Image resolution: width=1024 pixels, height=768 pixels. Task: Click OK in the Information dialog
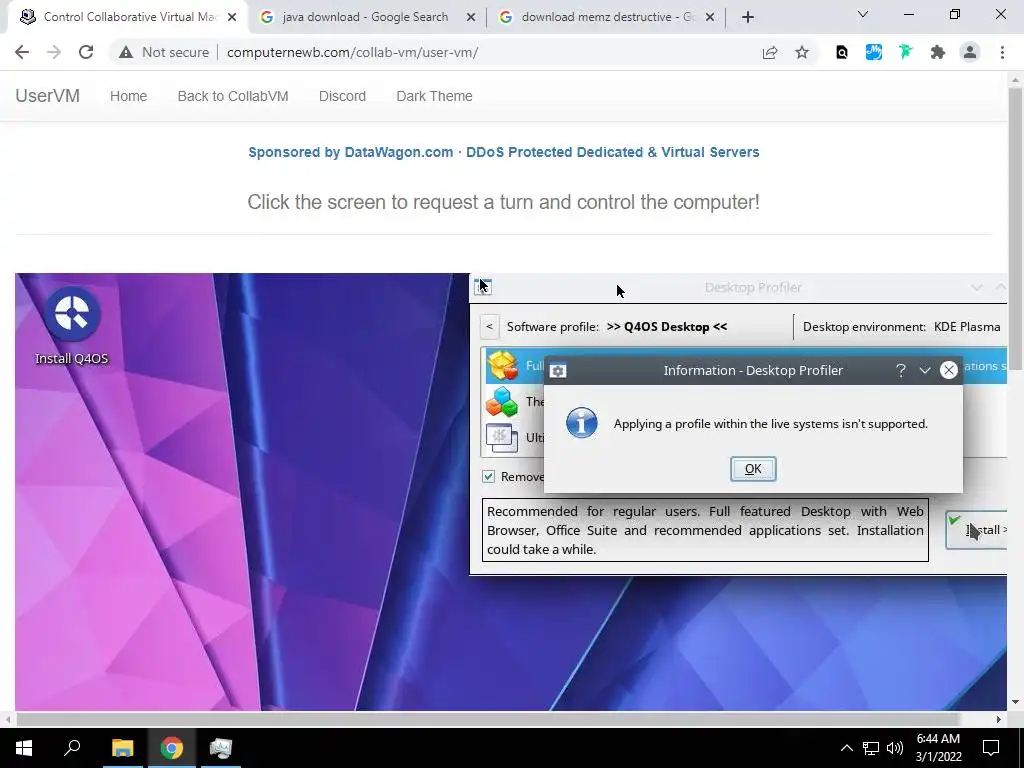[753, 469]
